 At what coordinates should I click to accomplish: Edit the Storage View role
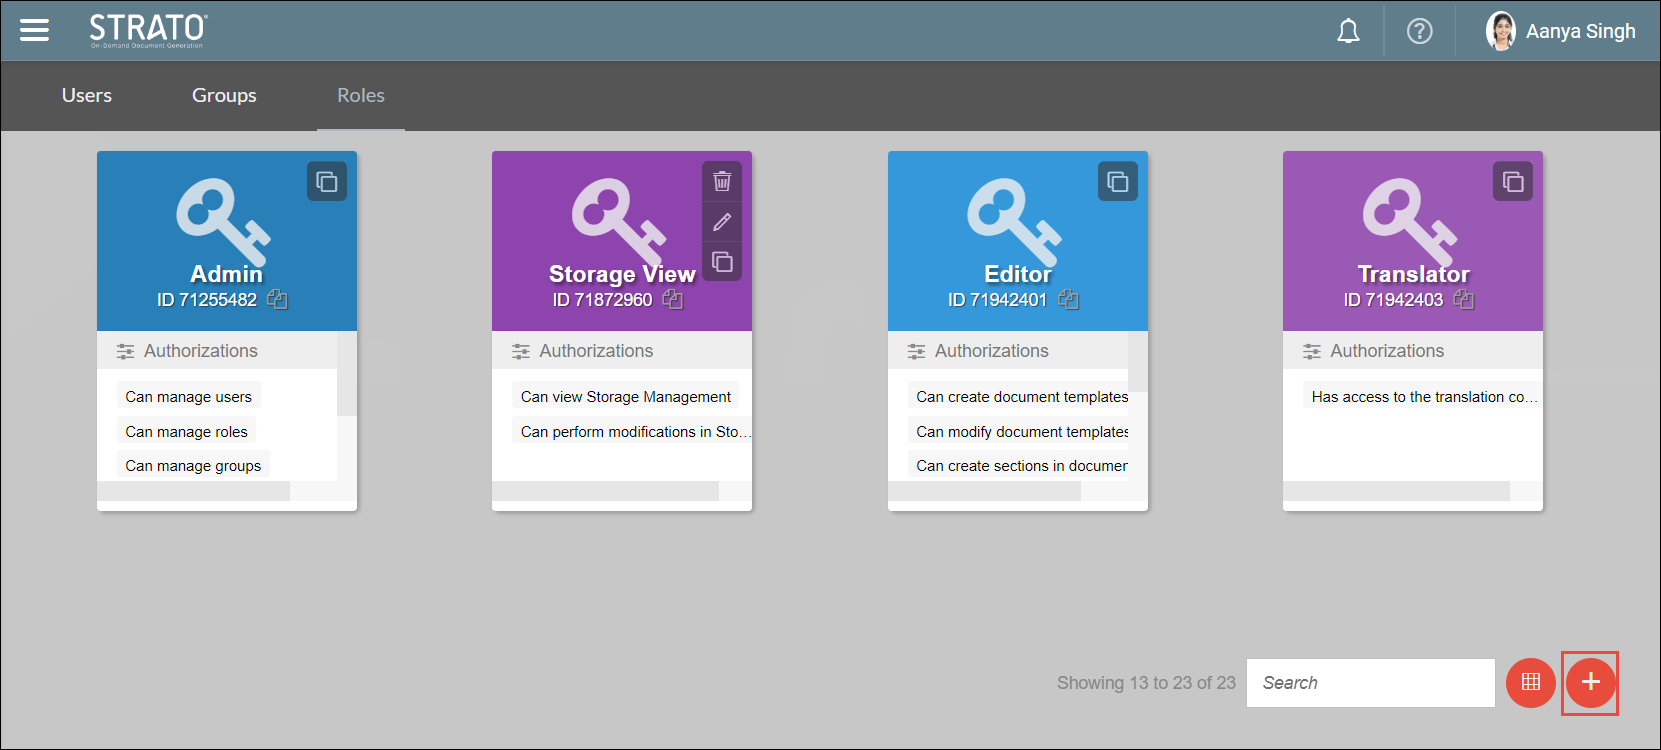[x=722, y=222]
